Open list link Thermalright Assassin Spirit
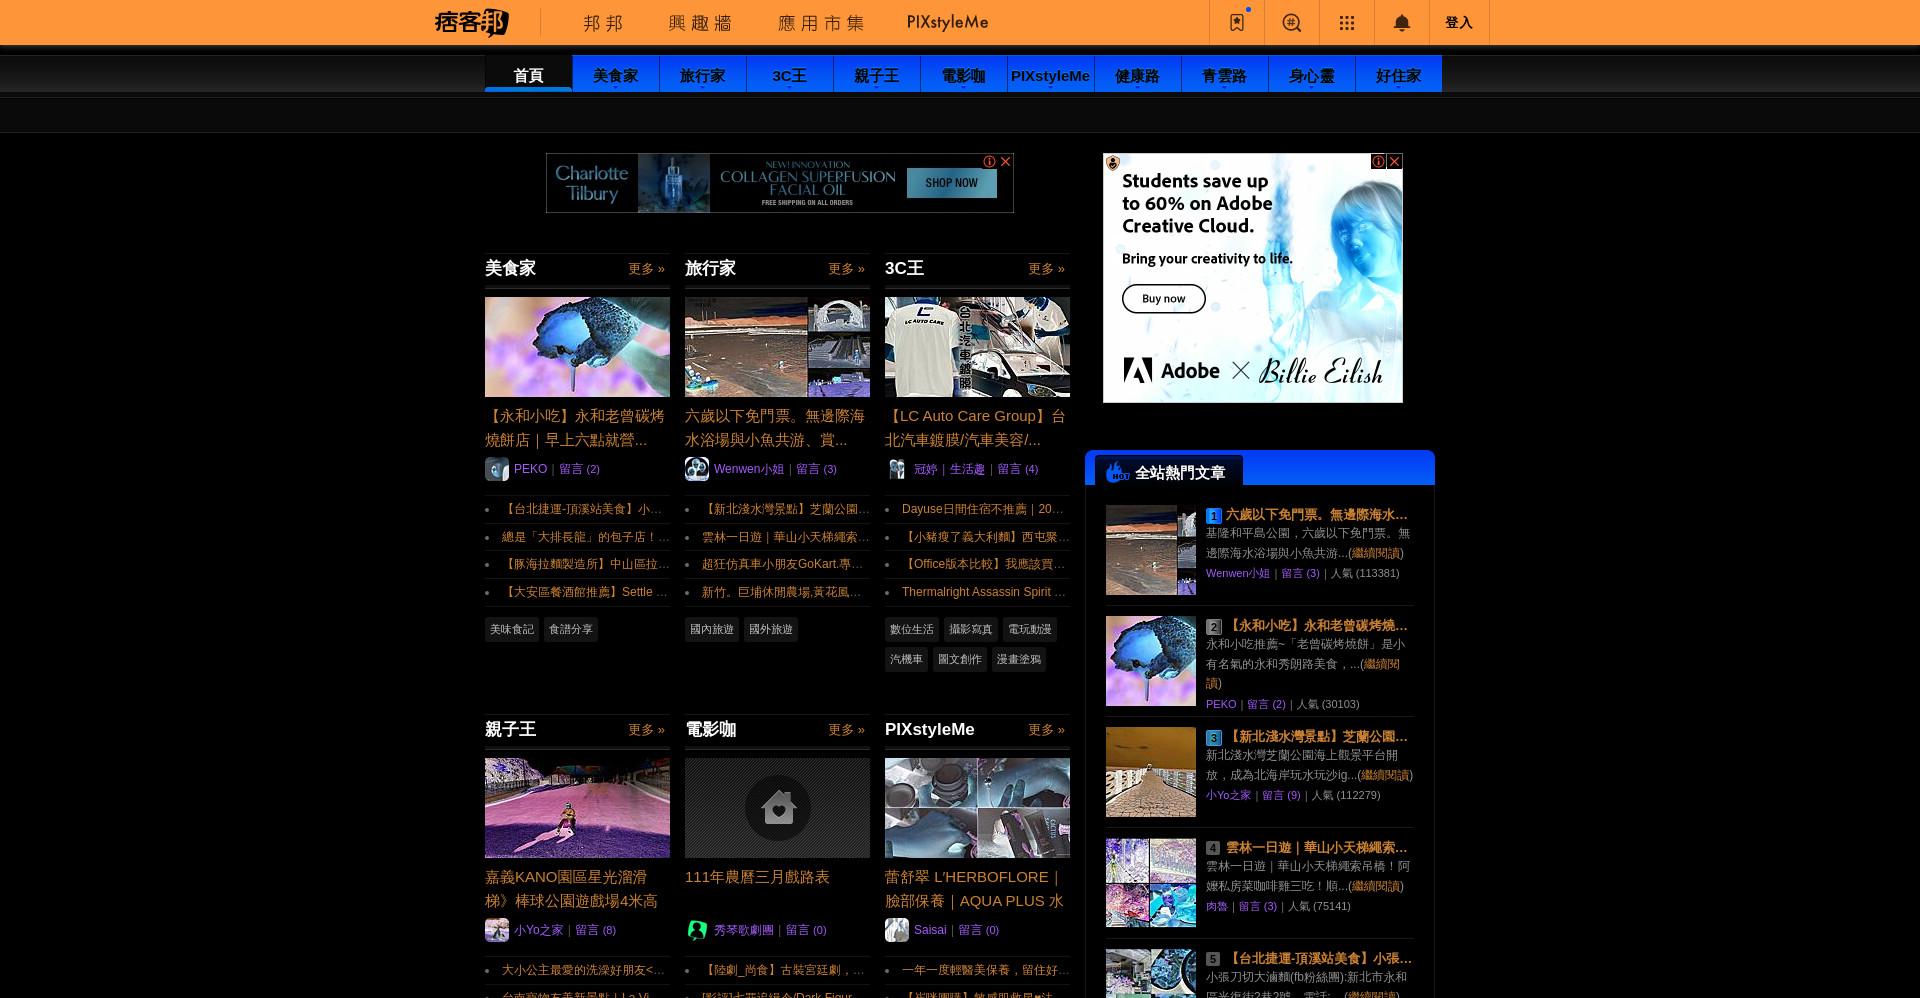Viewport: 1920px width, 998px height. 984,592
